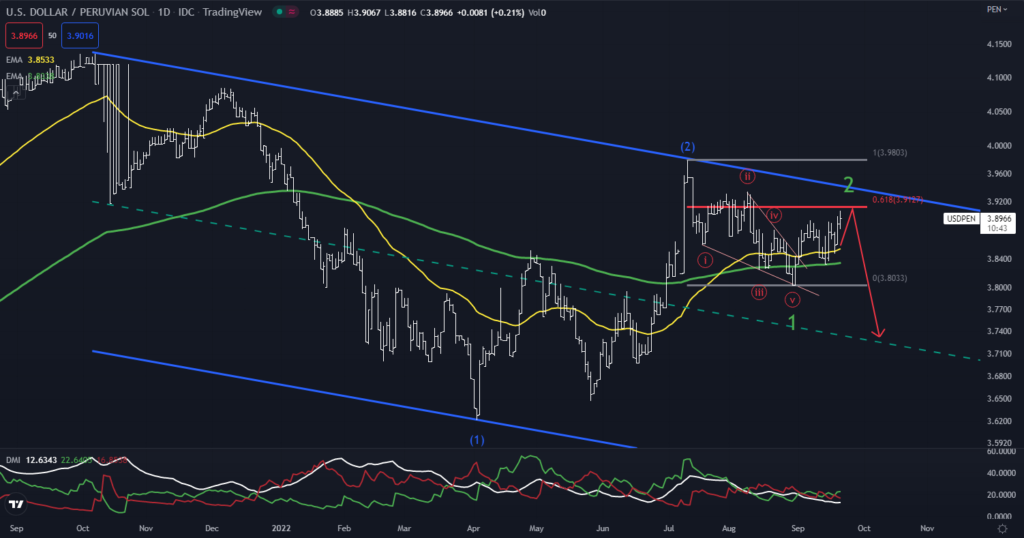The width and height of the screenshot is (1024, 538).
Task: Click the circled red wave v marker
Action: click(x=792, y=300)
